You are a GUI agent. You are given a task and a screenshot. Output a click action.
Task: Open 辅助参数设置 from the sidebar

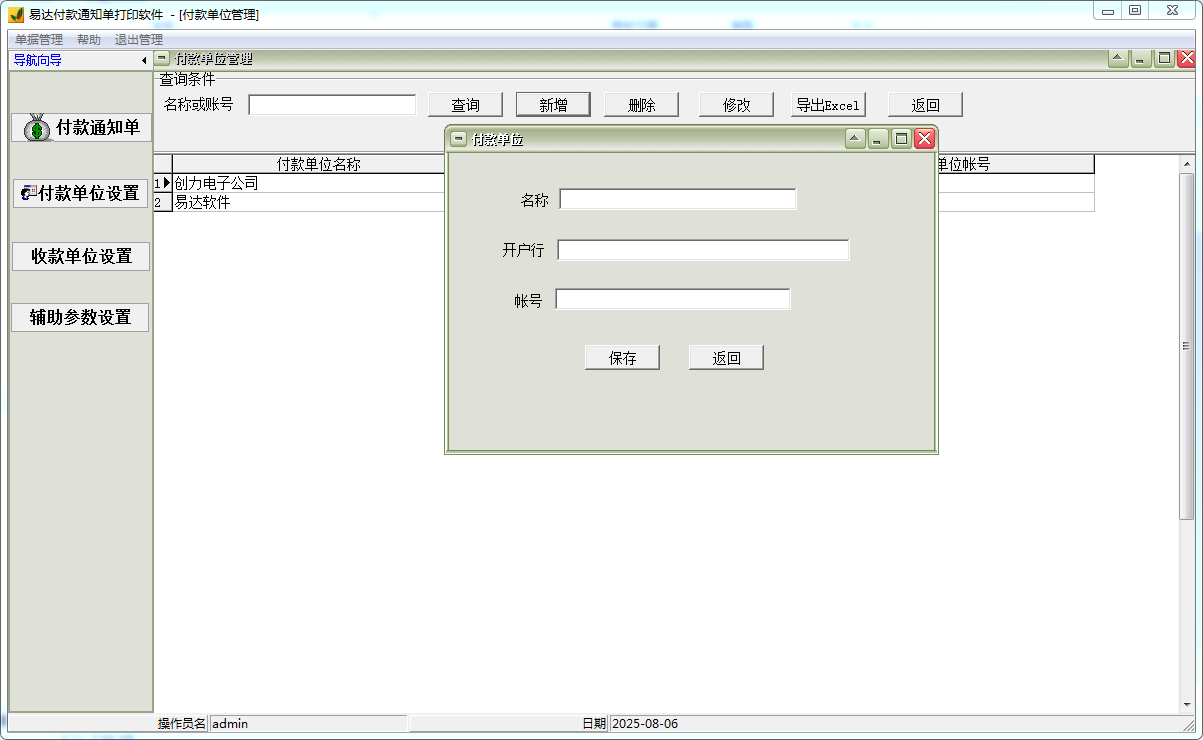(x=80, y=317)
